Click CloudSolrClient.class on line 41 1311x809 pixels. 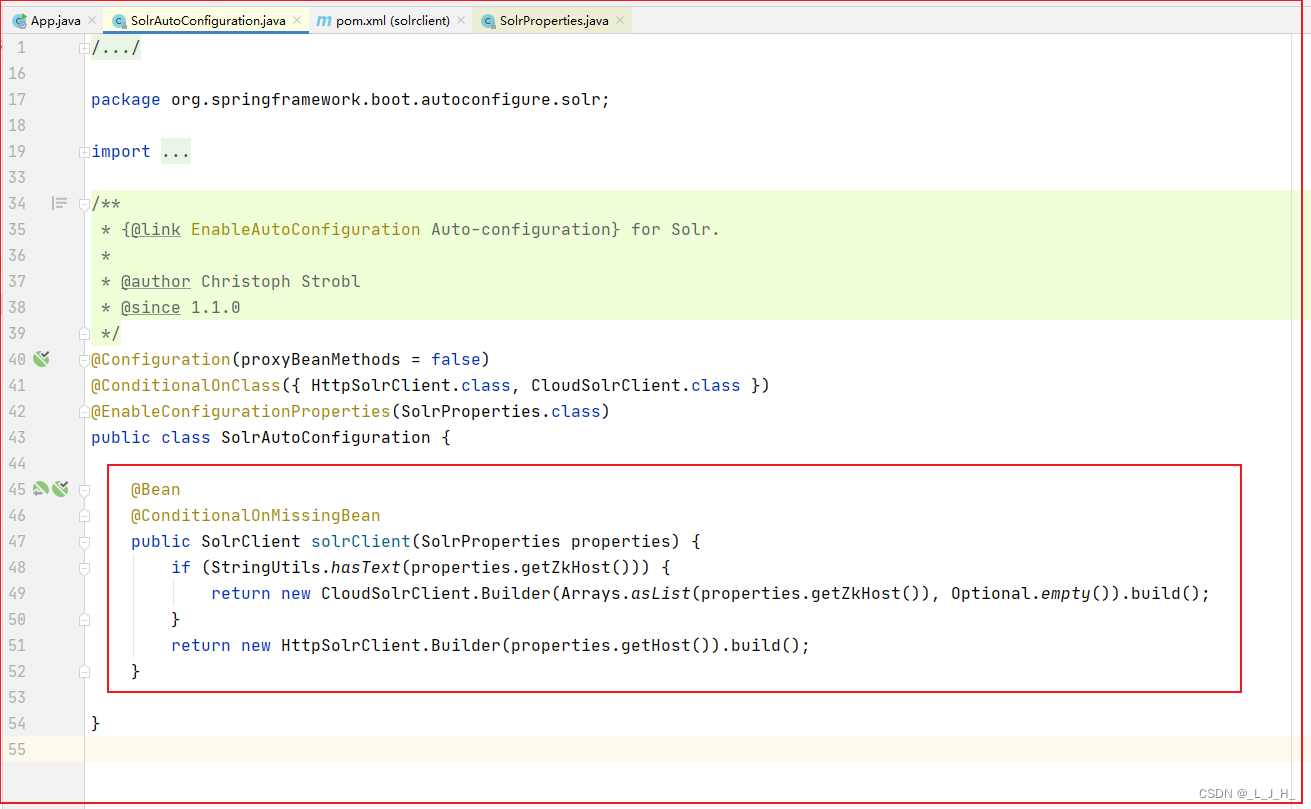(x=636, y=385)
